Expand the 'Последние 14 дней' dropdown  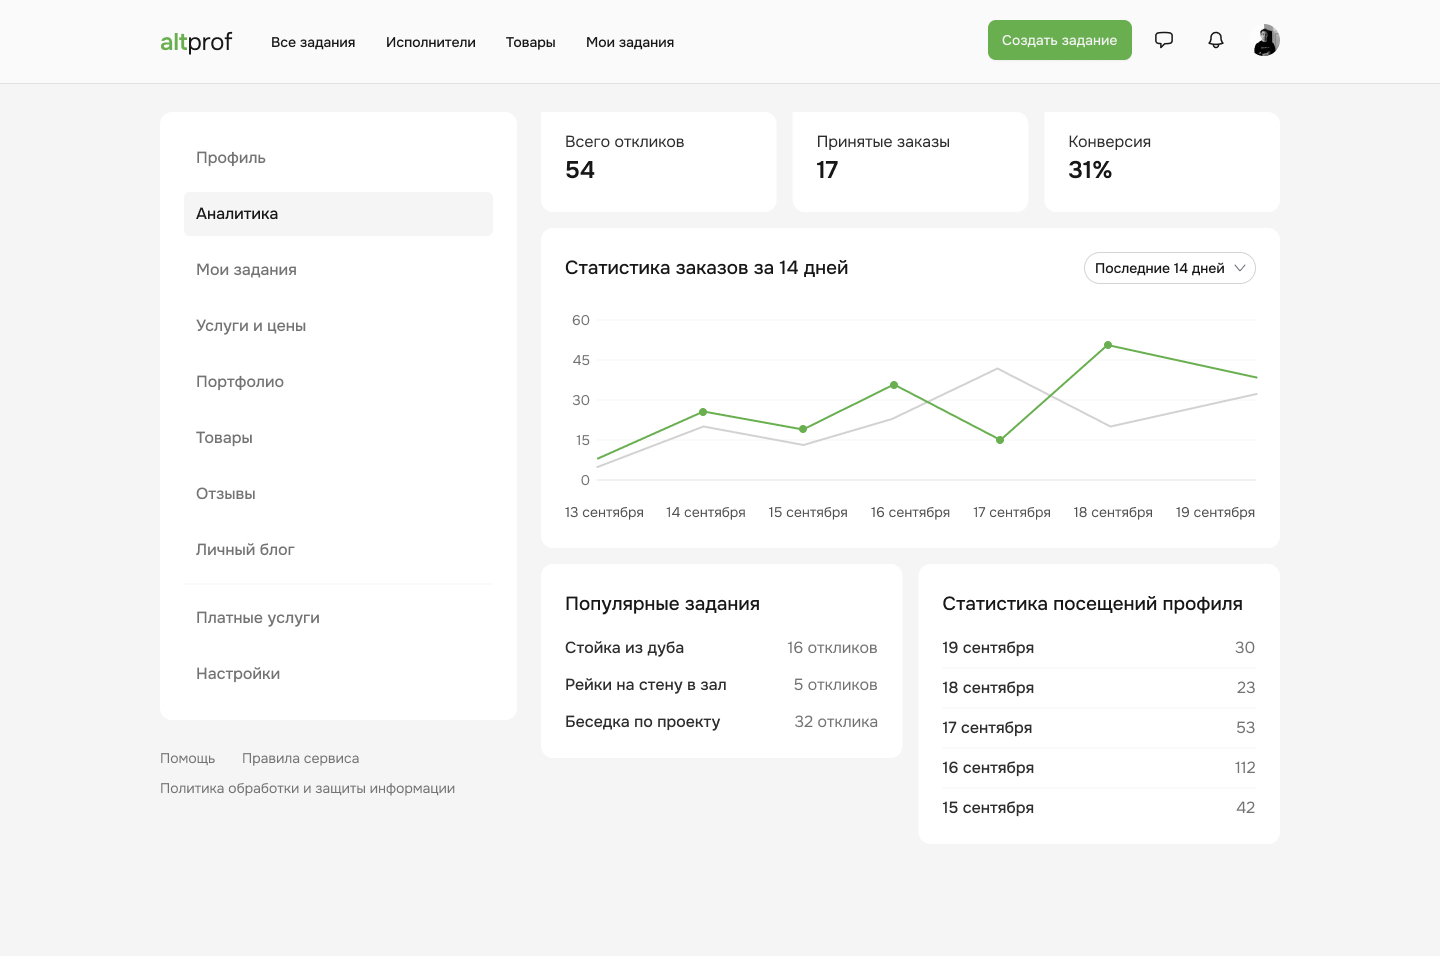tap(1169, 268)
